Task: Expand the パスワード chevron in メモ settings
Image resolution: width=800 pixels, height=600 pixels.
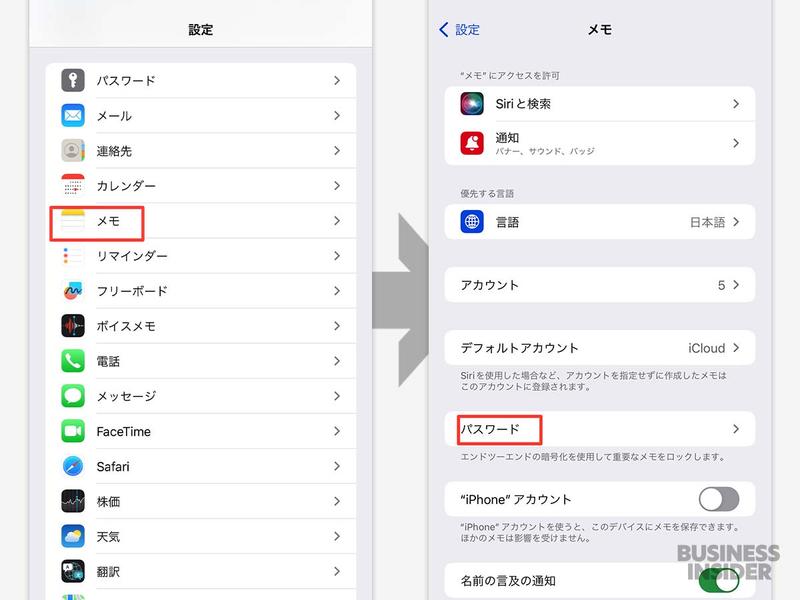Action: click(x=736, y=429)
